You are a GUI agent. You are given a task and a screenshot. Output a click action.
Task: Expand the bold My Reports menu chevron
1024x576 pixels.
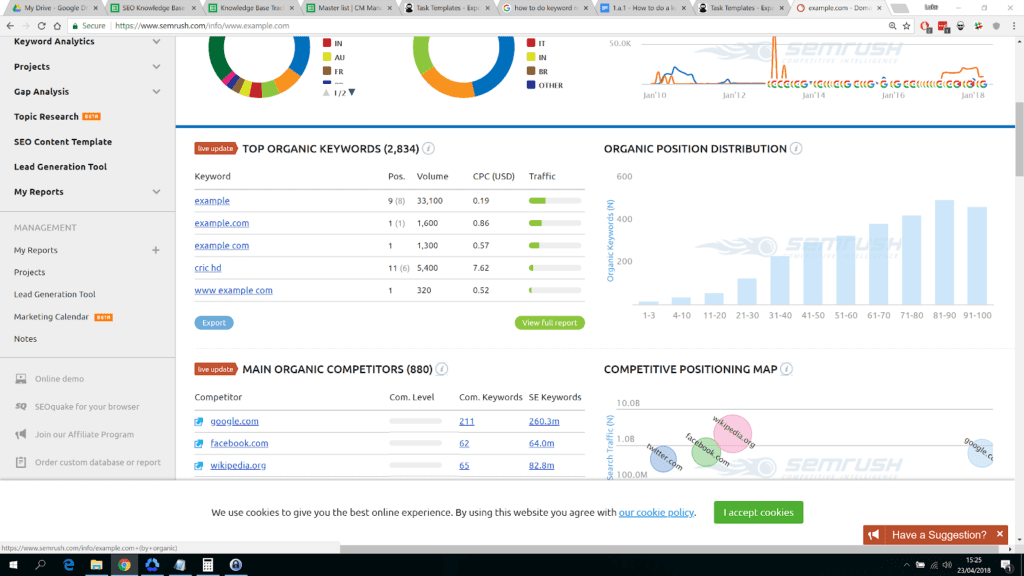pos(156,192)
